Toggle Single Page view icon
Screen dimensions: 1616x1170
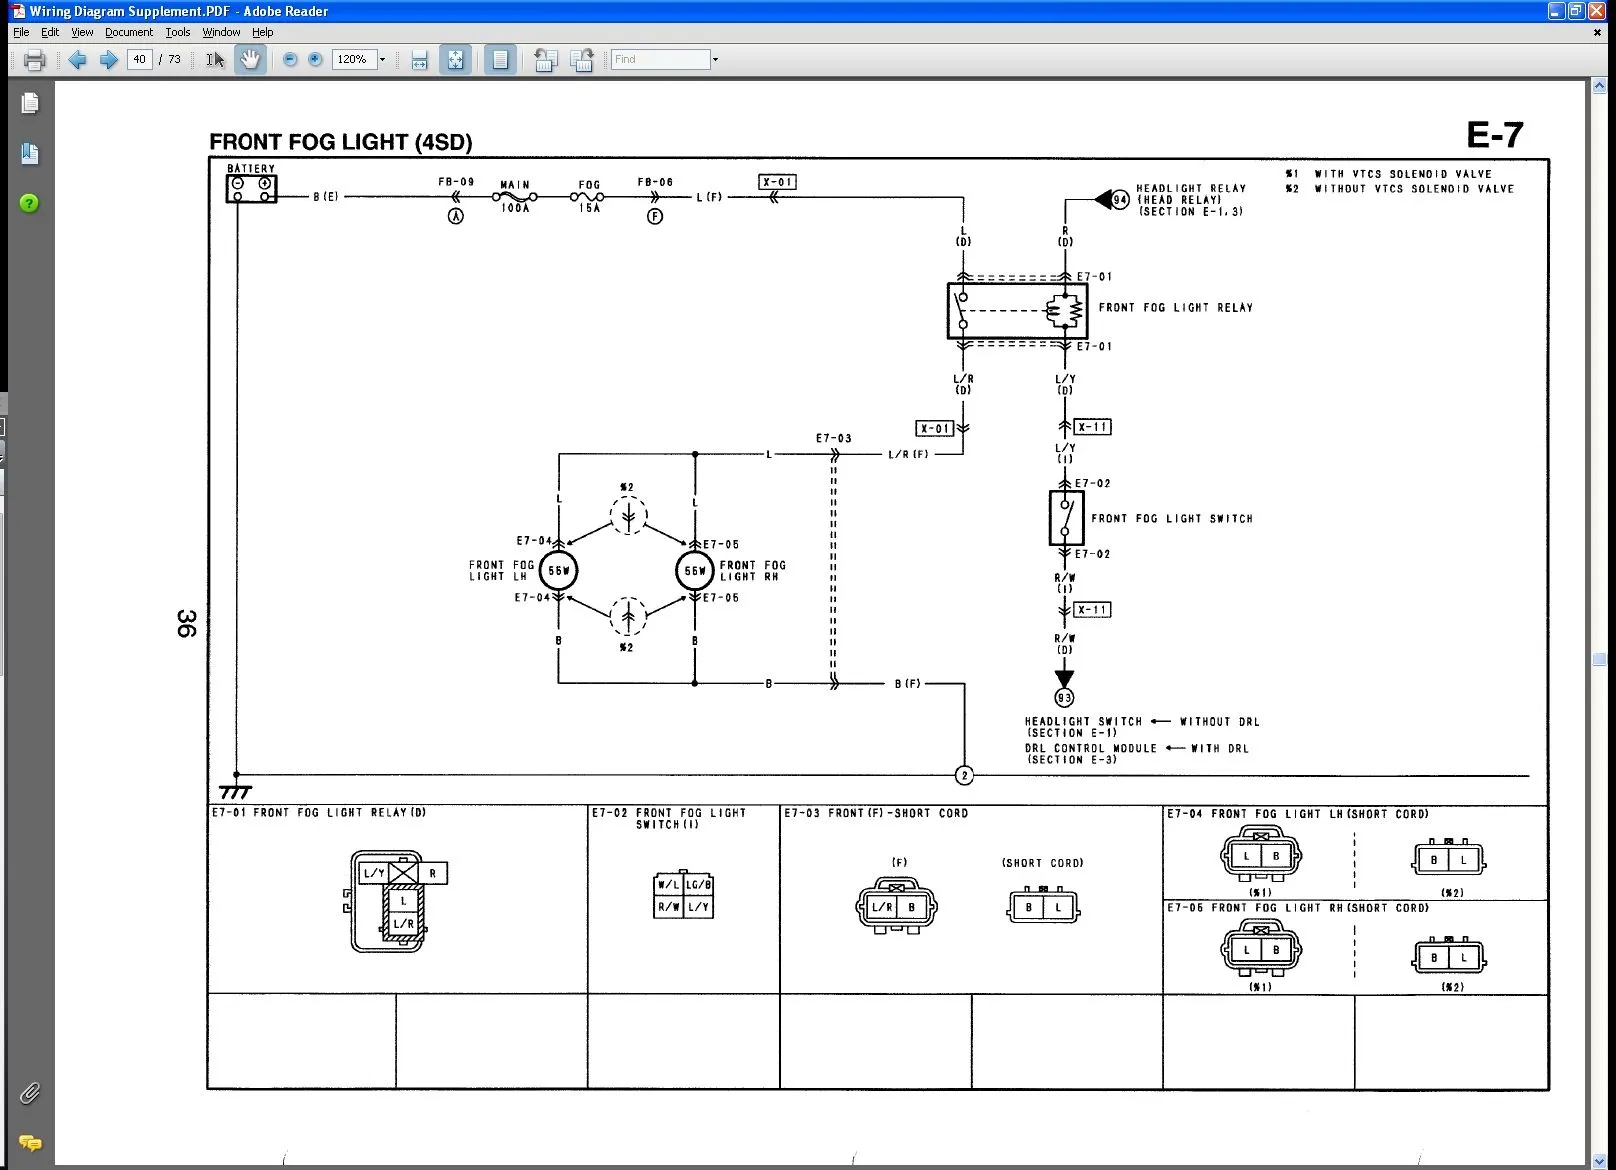pyautogui.click(x=500, y=60)
